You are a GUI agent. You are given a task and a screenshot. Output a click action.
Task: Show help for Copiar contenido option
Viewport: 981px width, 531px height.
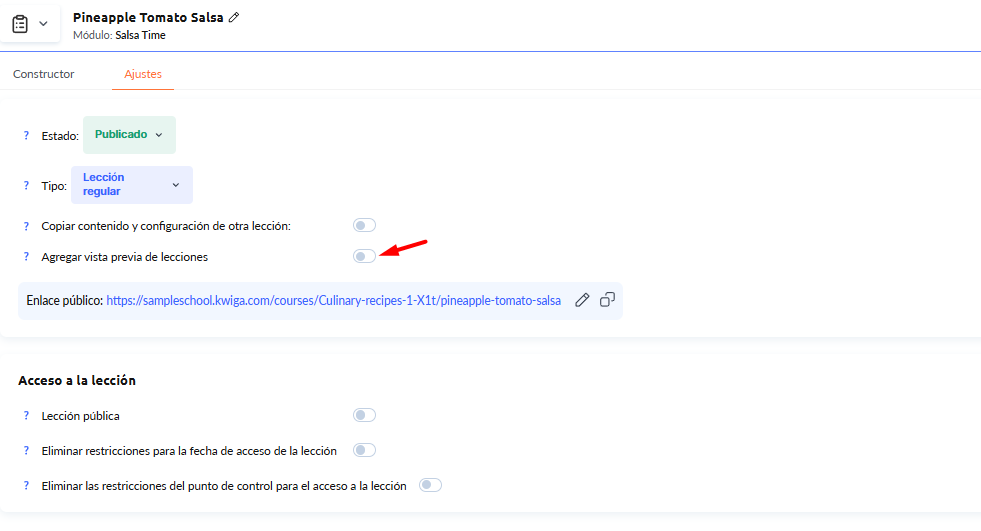pos(26,226)
